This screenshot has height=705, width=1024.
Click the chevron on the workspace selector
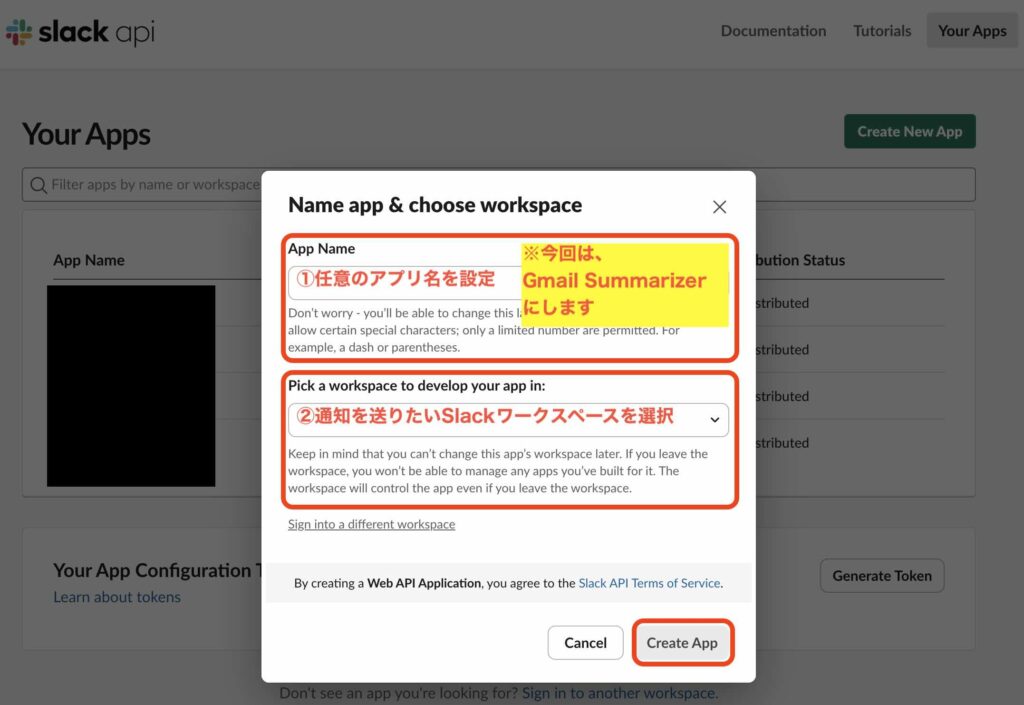click(x=717, y=419)
